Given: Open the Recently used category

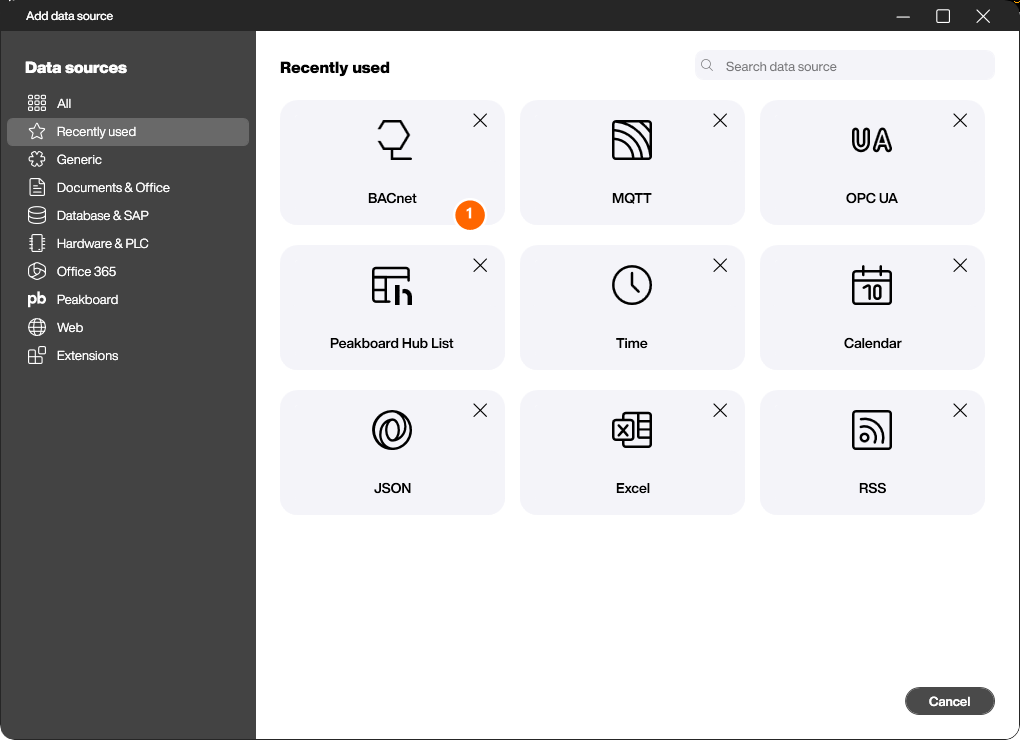Looking at the screenshot, I should click(x=128, y=131).
